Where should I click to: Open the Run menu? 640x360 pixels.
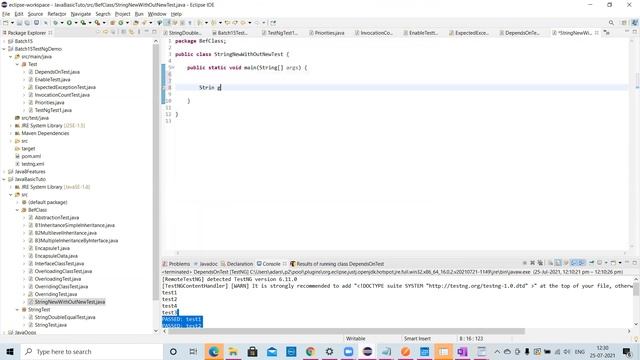point(139,14)
